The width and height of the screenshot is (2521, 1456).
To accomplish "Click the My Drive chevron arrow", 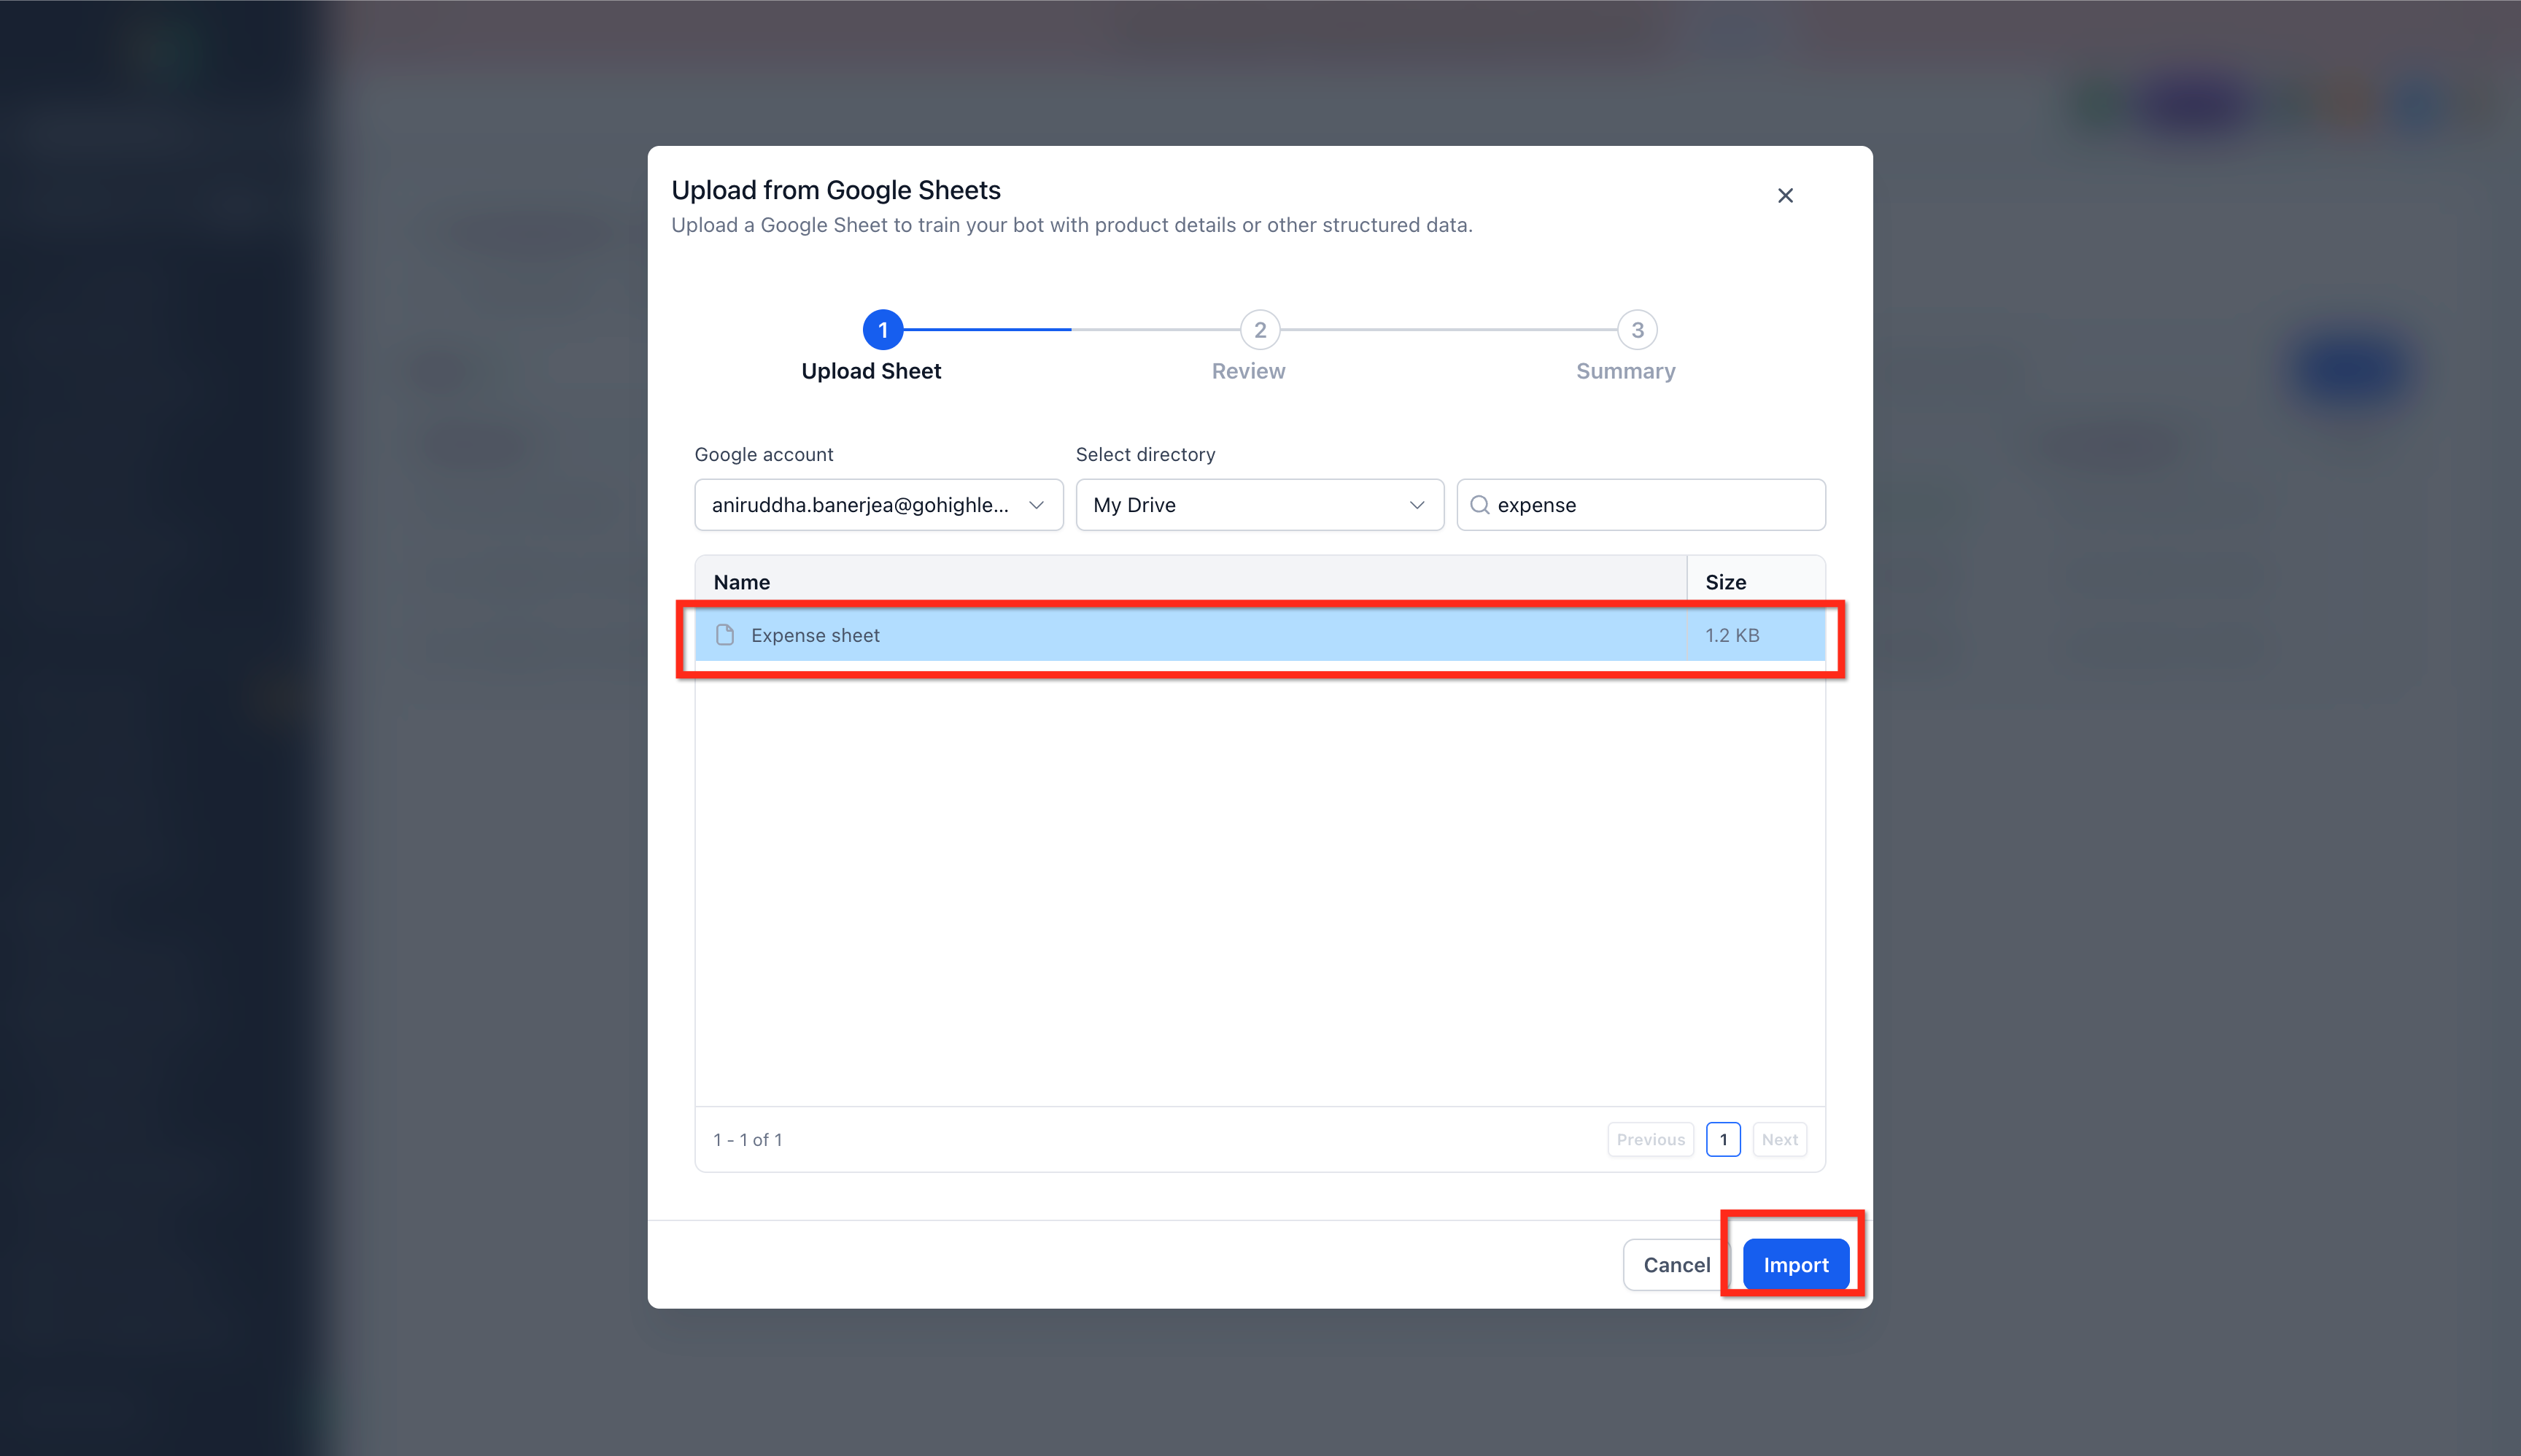I will (1417, 505).
